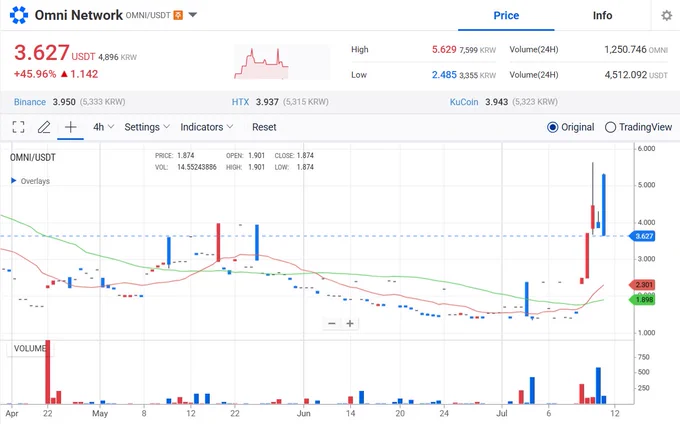Open settings with the gear icon

(666, 16)
